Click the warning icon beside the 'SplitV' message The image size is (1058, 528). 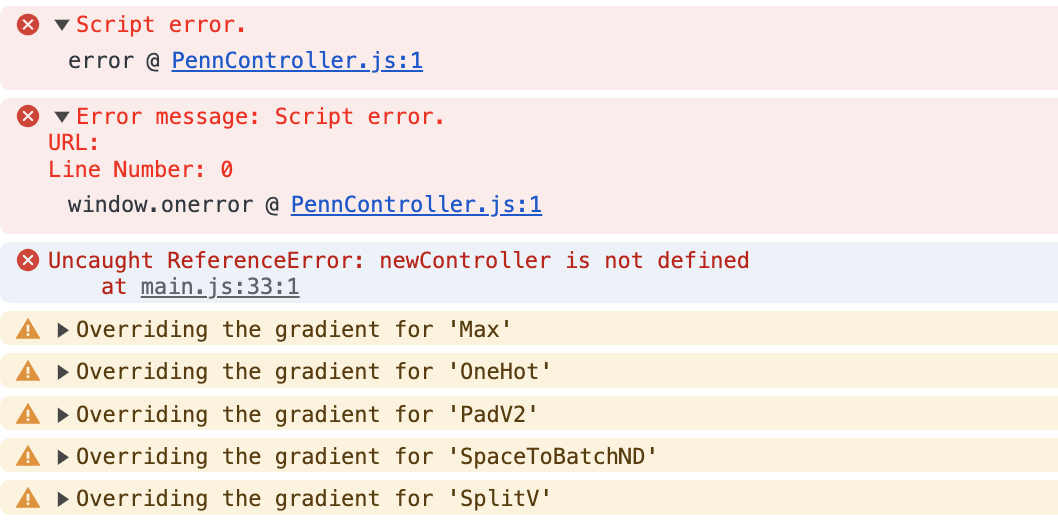[28, 498]
